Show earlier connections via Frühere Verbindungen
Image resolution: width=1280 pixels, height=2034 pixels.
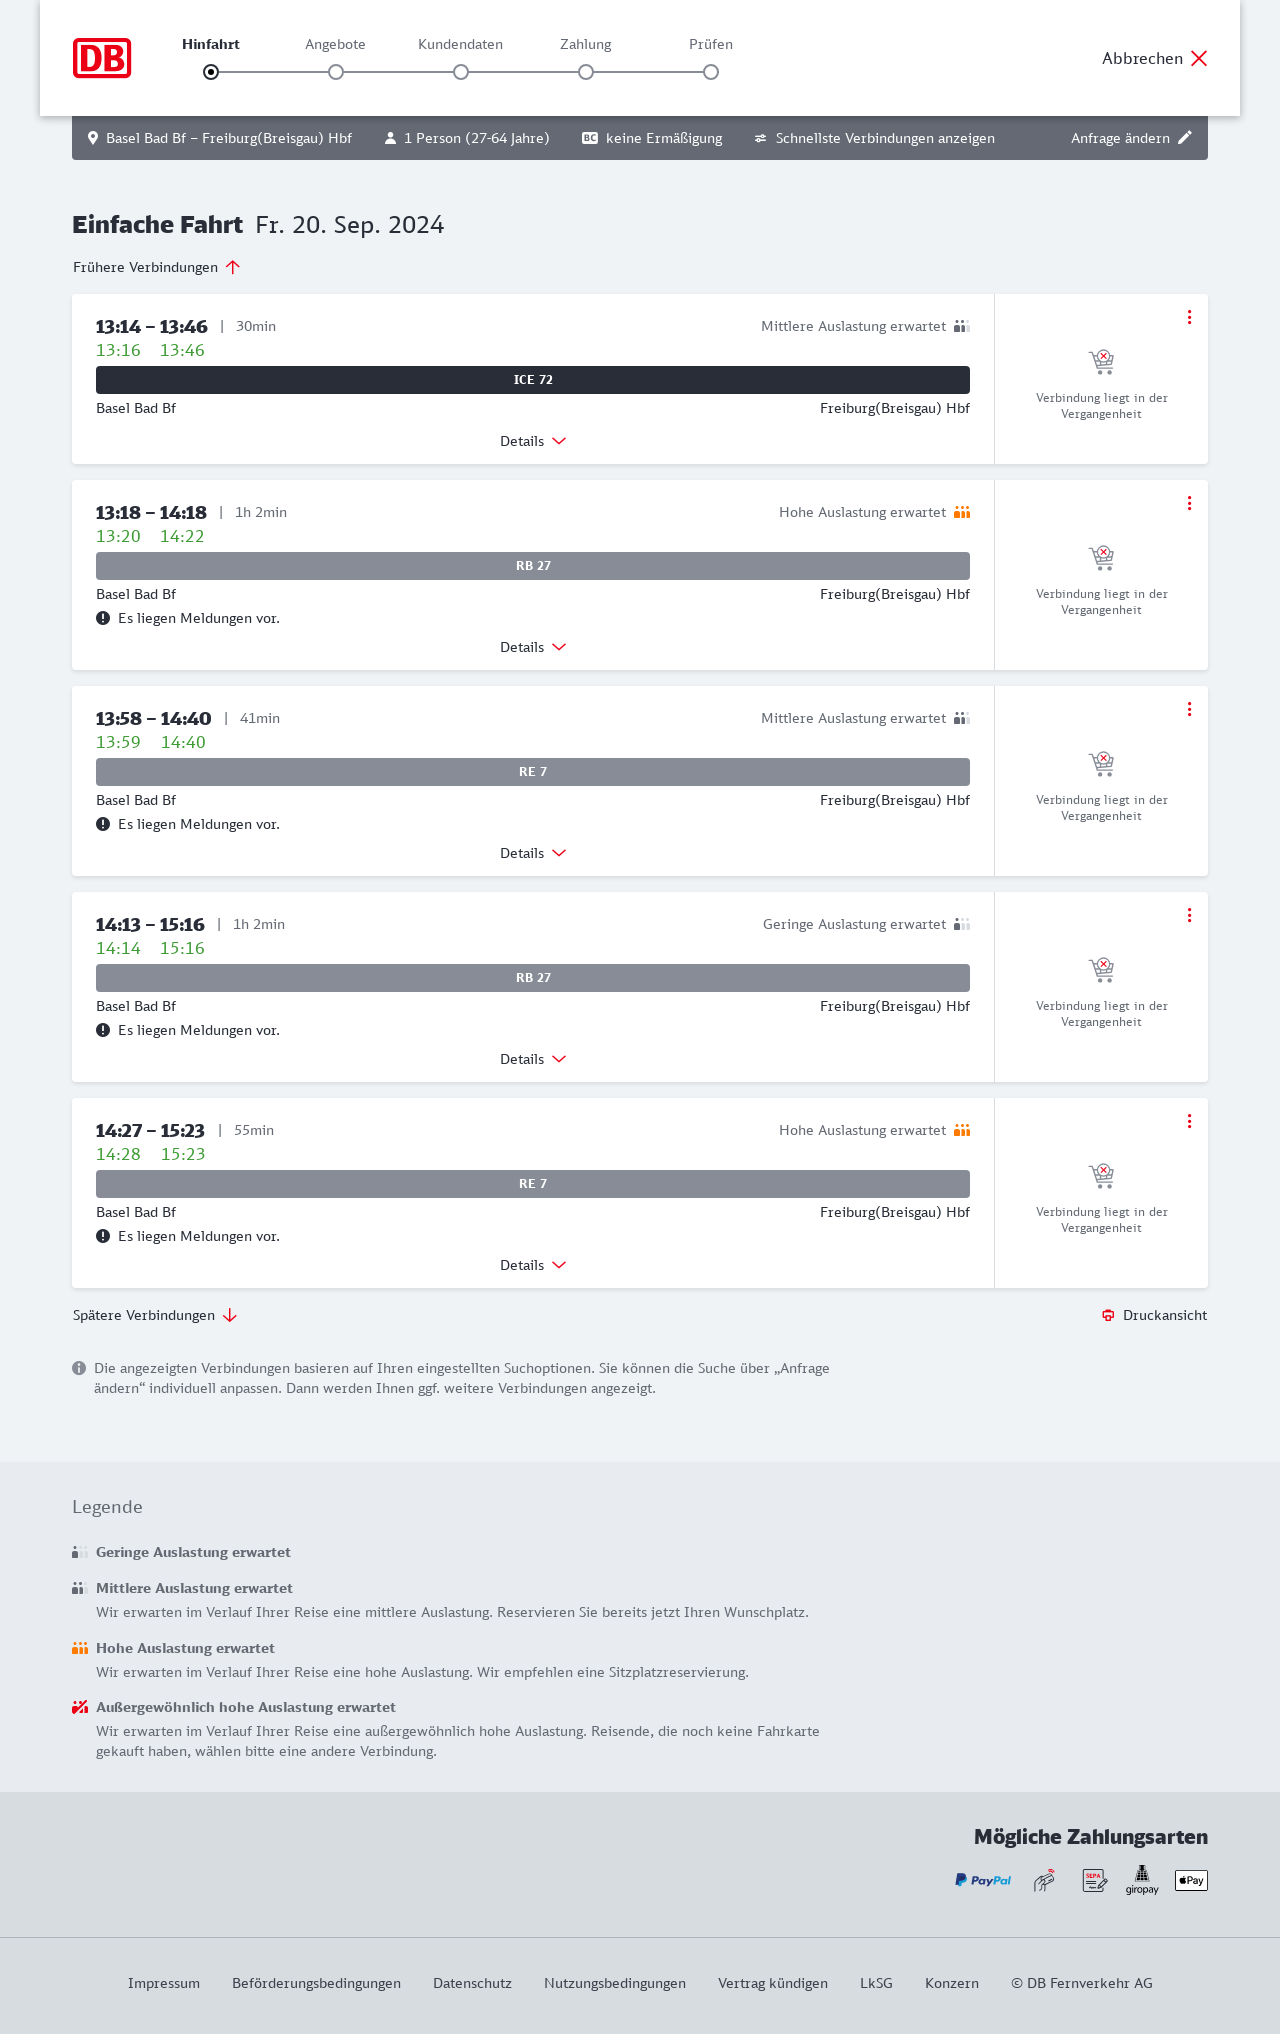click(x=156, y=267)
